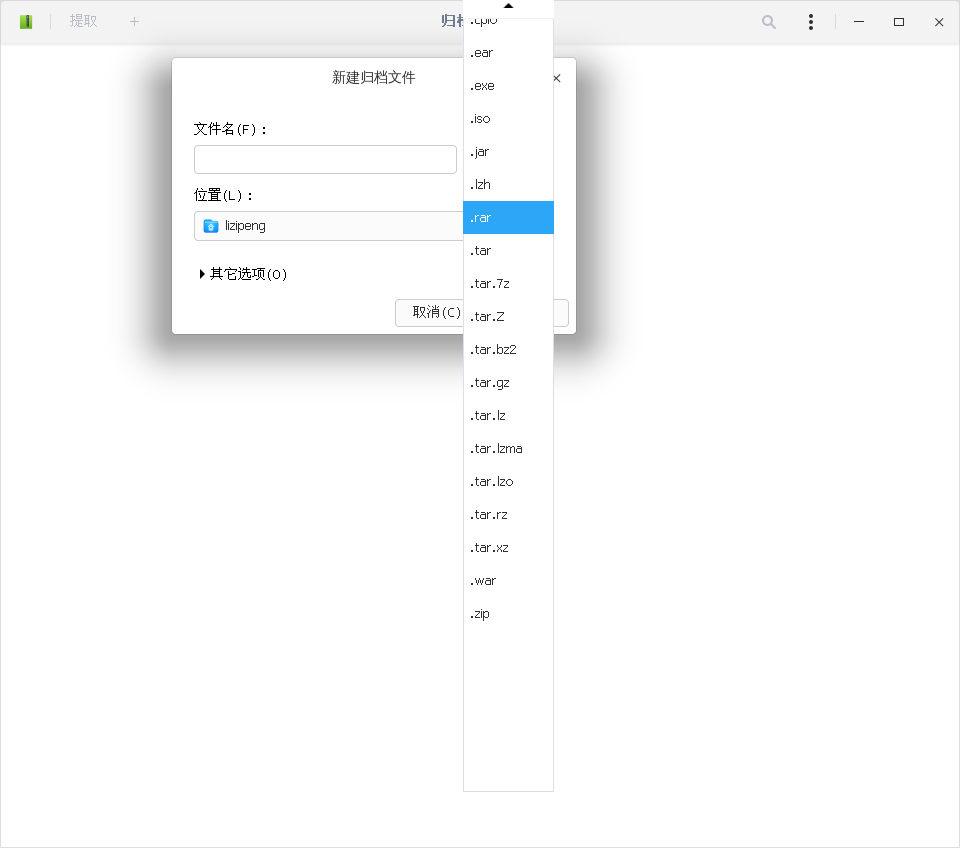Click the search magnifier icon
The width and height of the screenshot is (960, 848).
pos(768,21)
